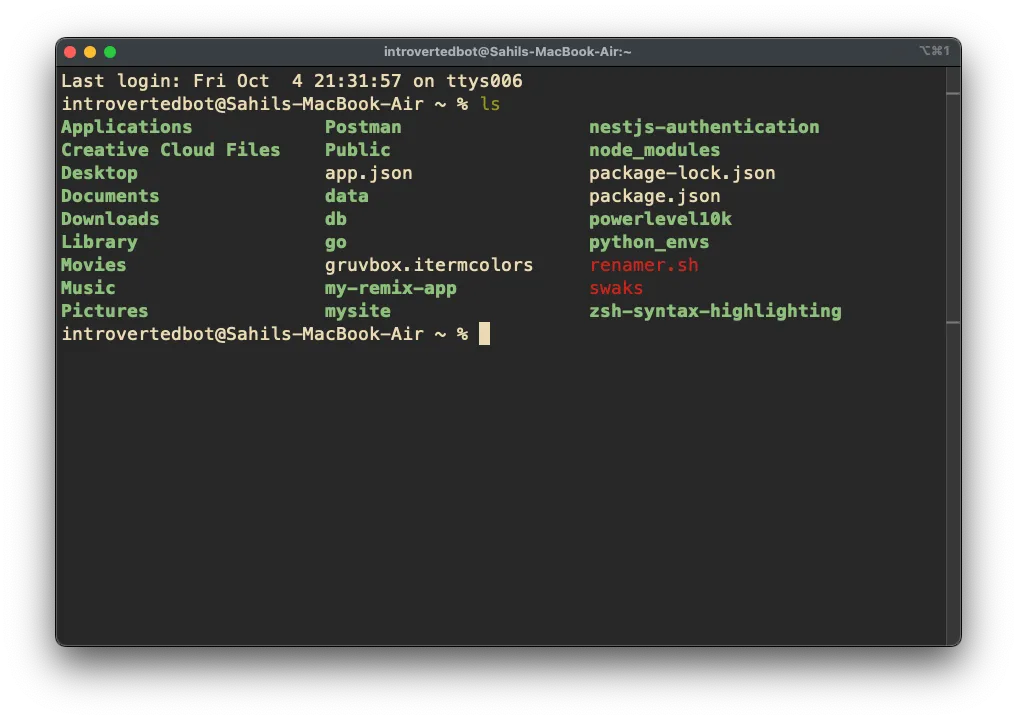Viewport: 1017px width, 720px height.
Task: Click the 'Last login' timestamp line
Action: (x=291, y=81)
